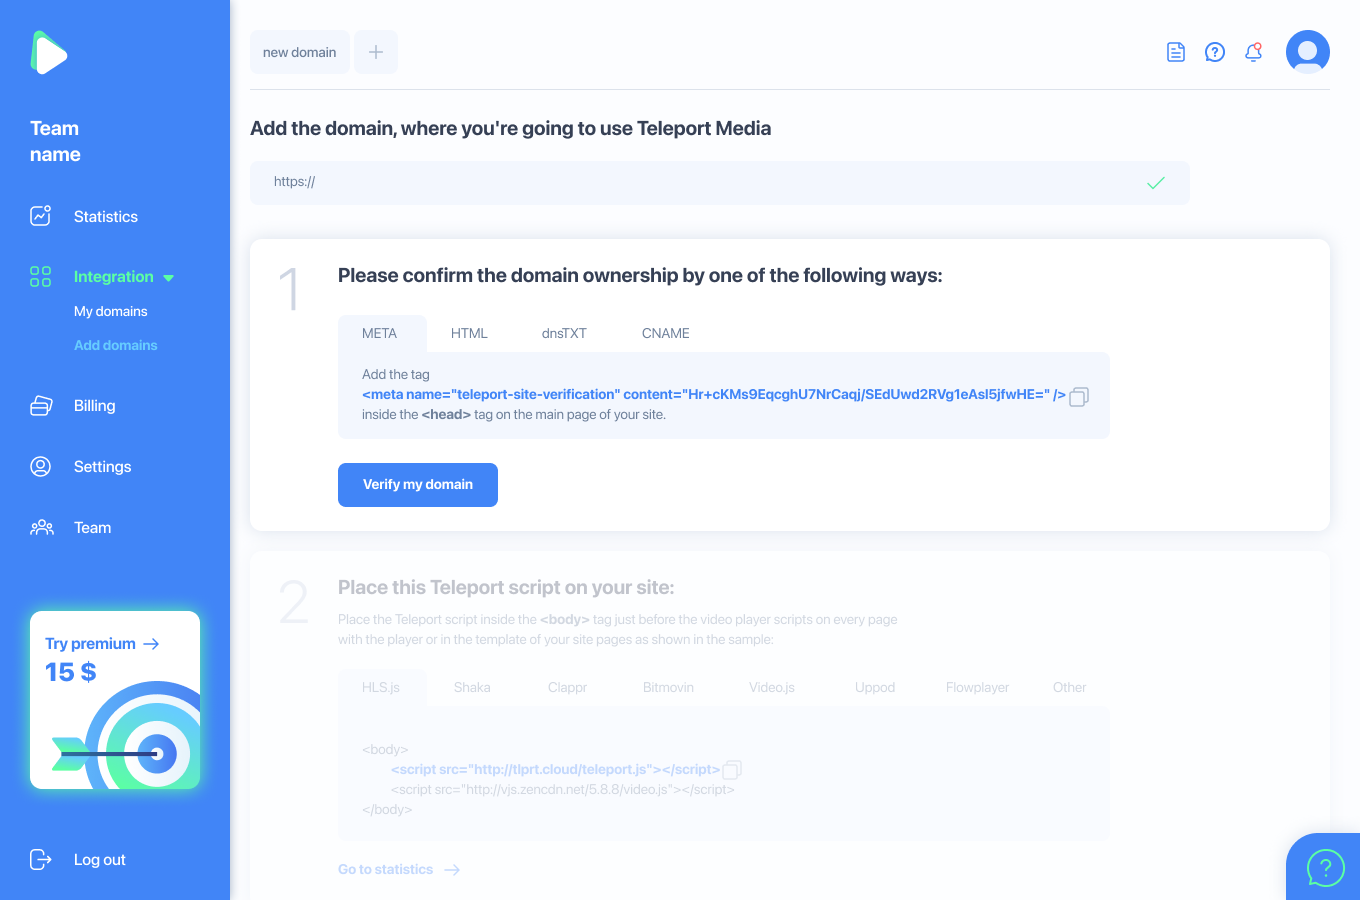Go to My domains

pyautogui.click(x=111, y=311)
